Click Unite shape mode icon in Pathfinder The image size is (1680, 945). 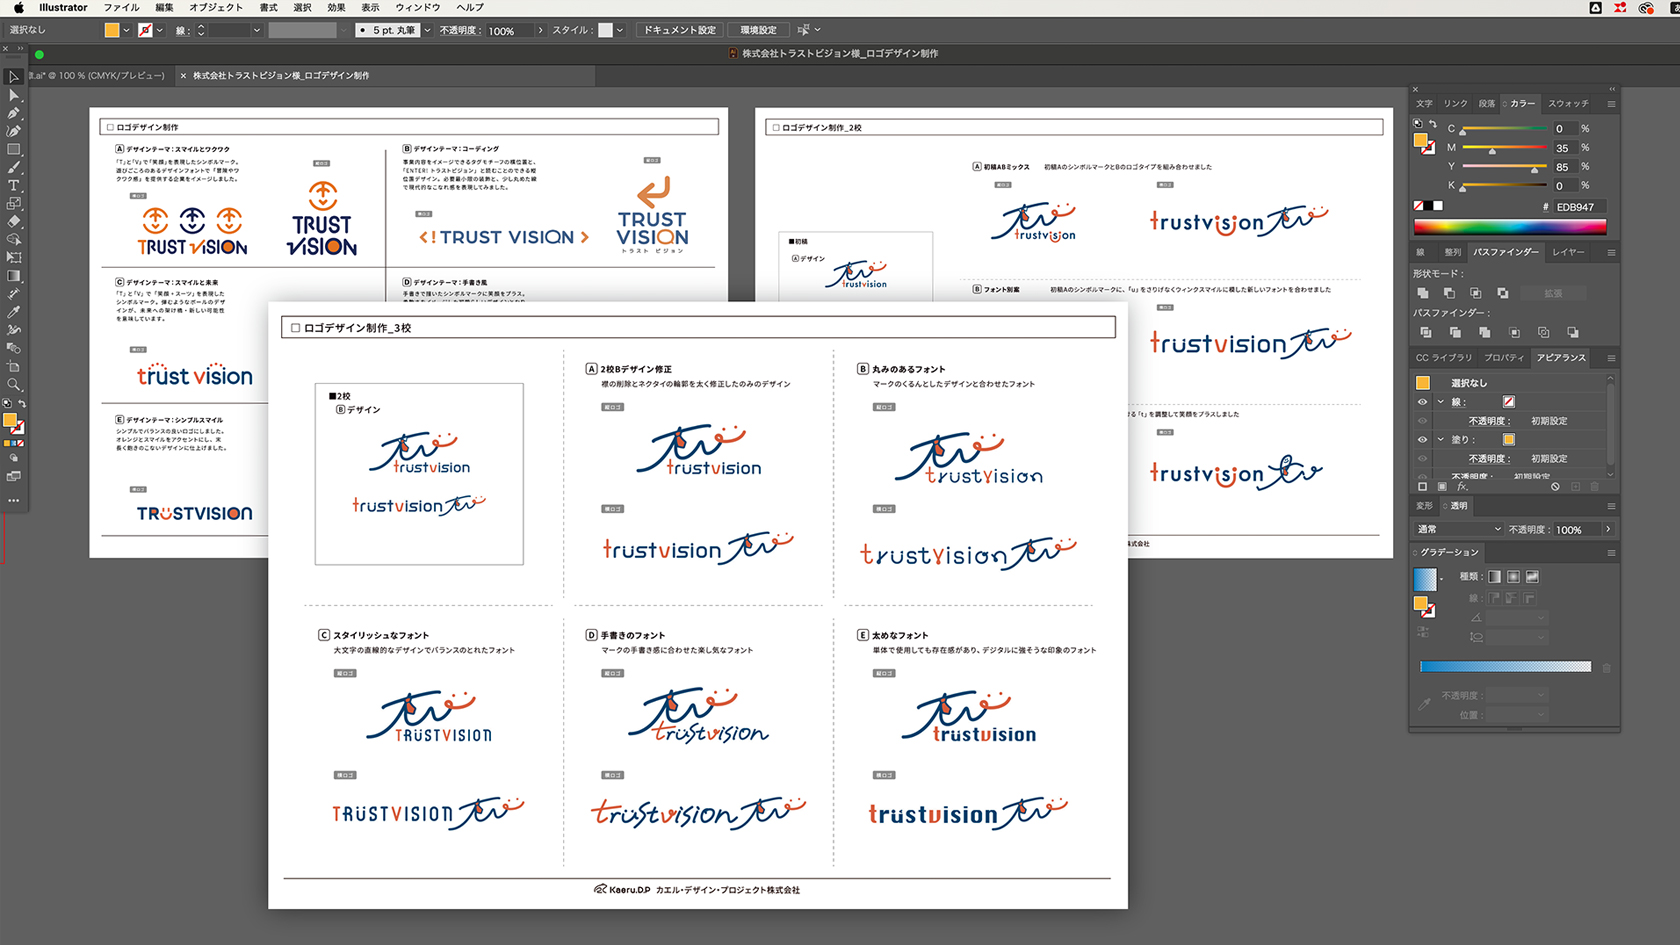[x=1423, y=293]
